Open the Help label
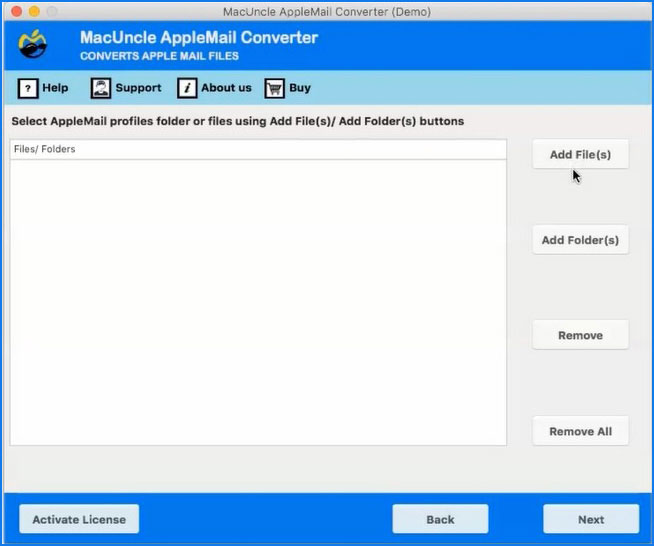The height and width of the screenshot is (546, 654). [x=55, y=88]
